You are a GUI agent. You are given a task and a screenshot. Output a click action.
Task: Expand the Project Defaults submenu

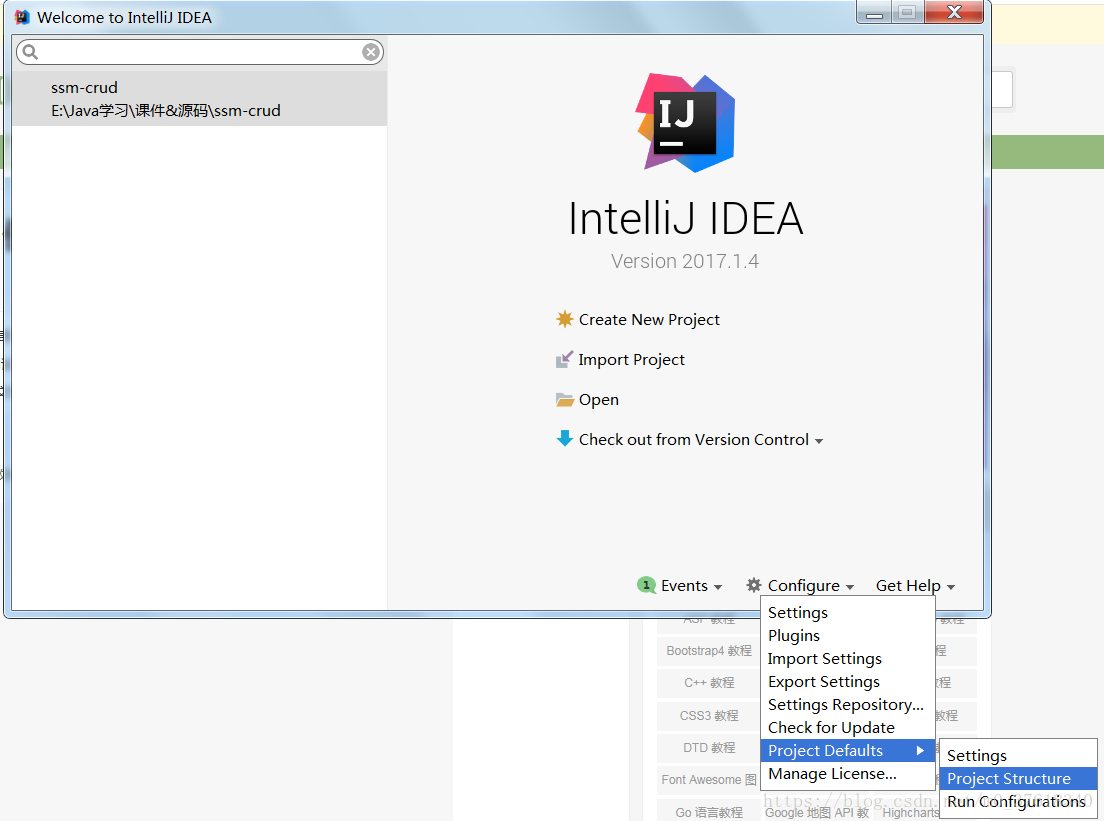848,751
